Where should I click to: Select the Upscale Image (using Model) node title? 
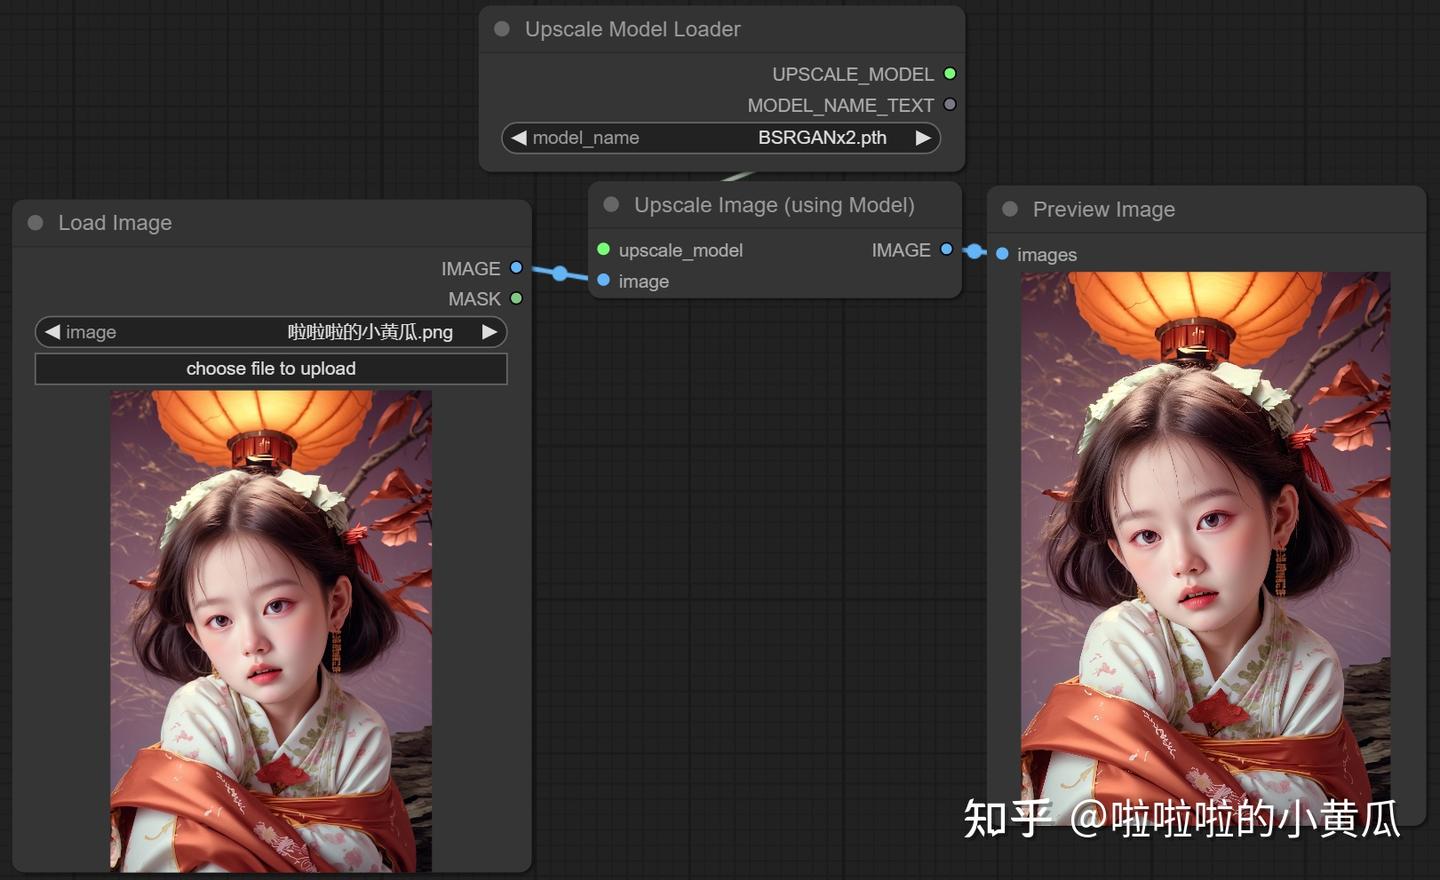pos(775,205)
